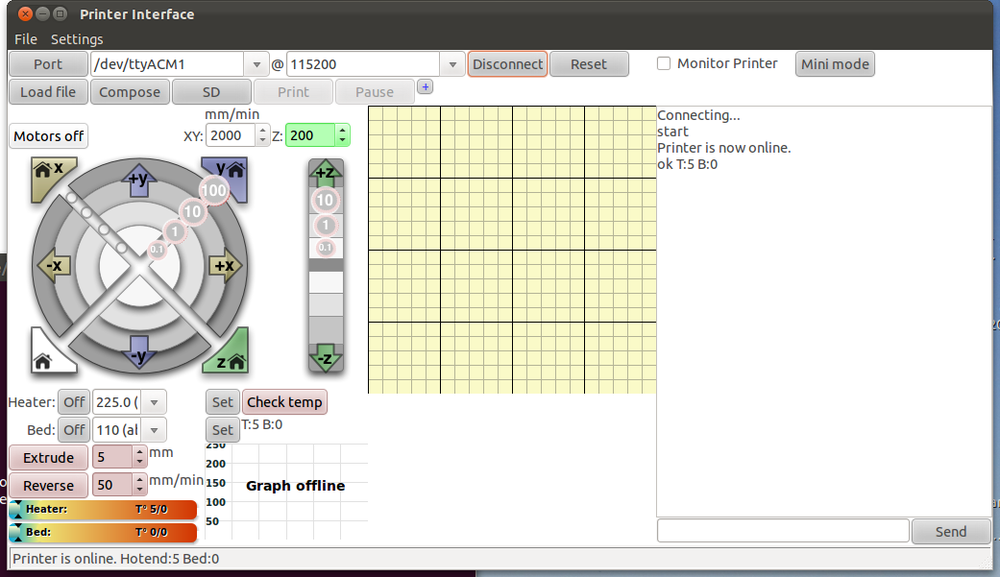Toggle the Bed Off button
1000x577 pixels.
74,430
